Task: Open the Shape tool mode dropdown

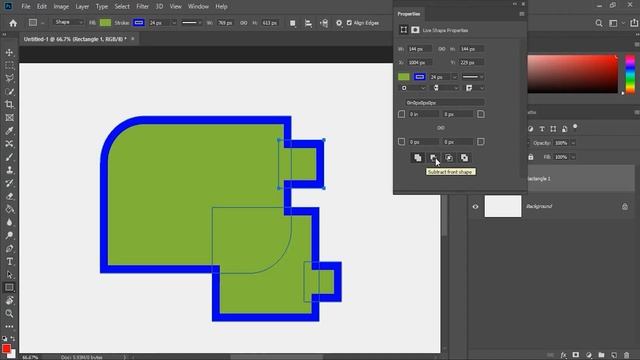Action: (x=68, y=22)
